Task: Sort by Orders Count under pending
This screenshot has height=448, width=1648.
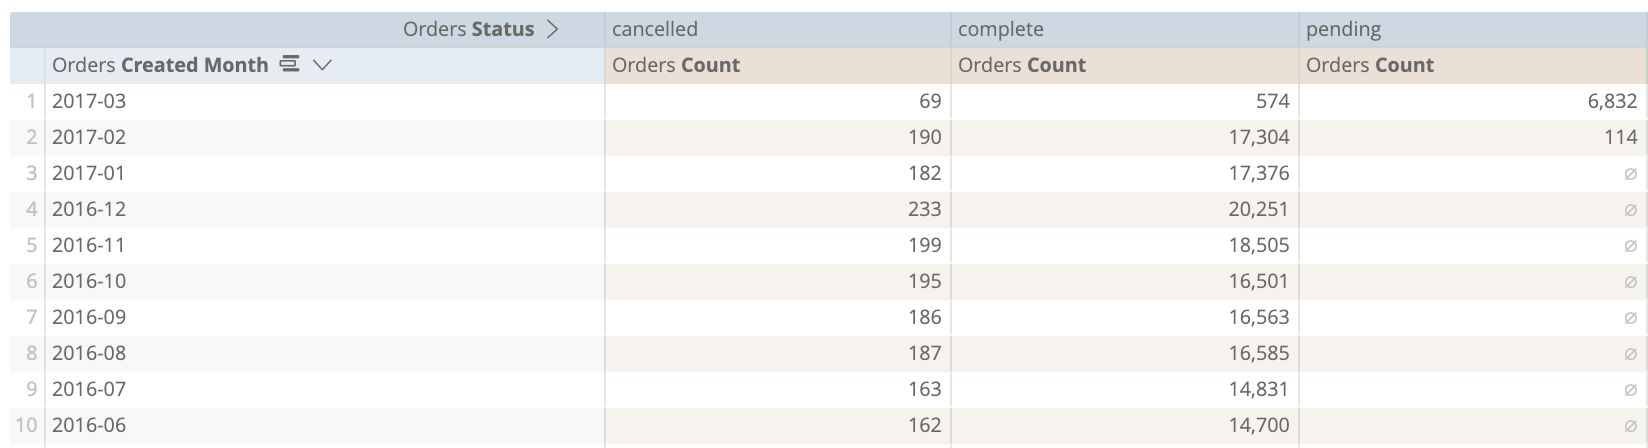Action: [x=1370, y=65]
